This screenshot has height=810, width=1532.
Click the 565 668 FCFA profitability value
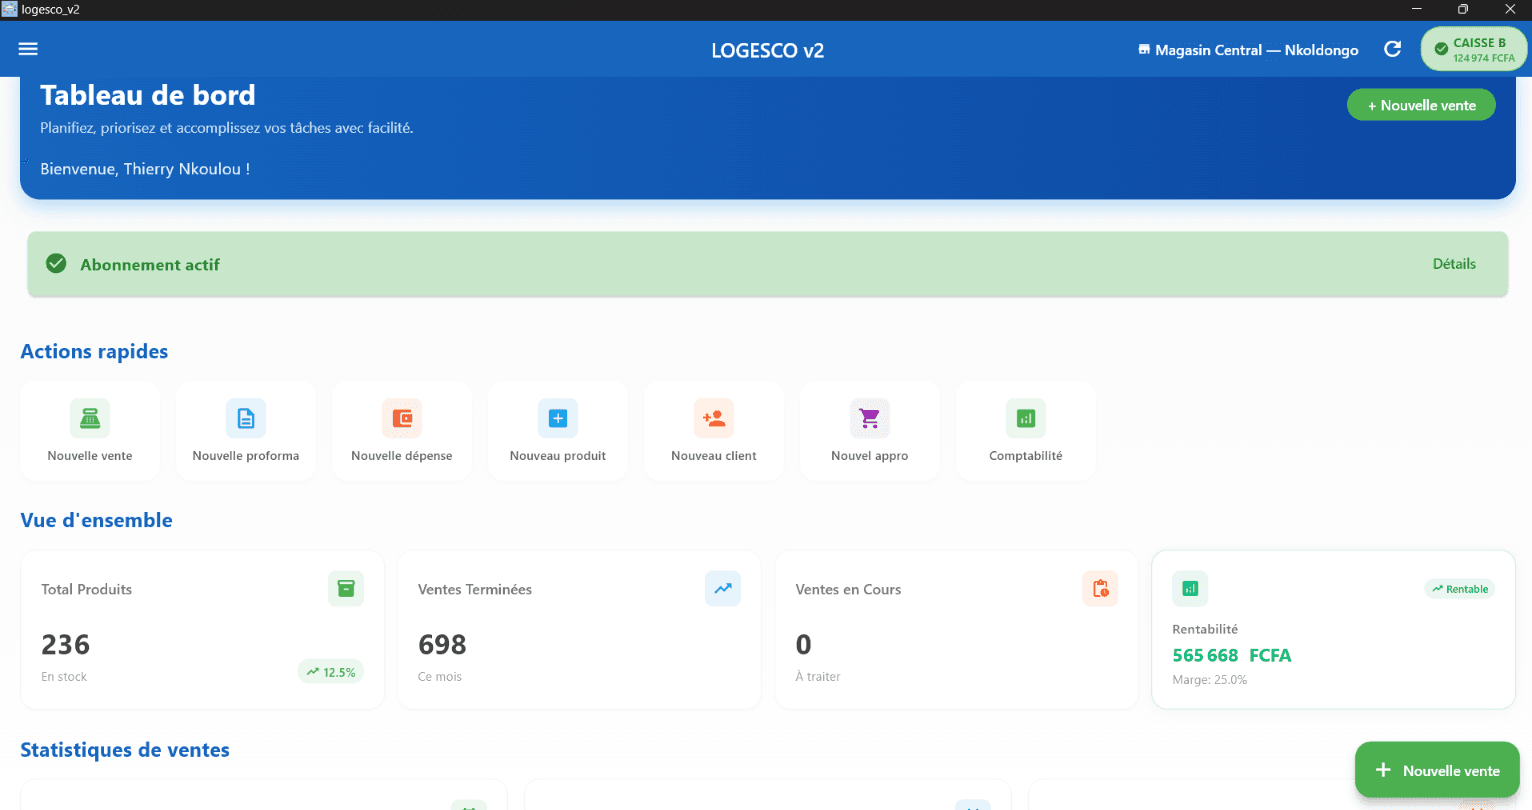(1232, 655)
